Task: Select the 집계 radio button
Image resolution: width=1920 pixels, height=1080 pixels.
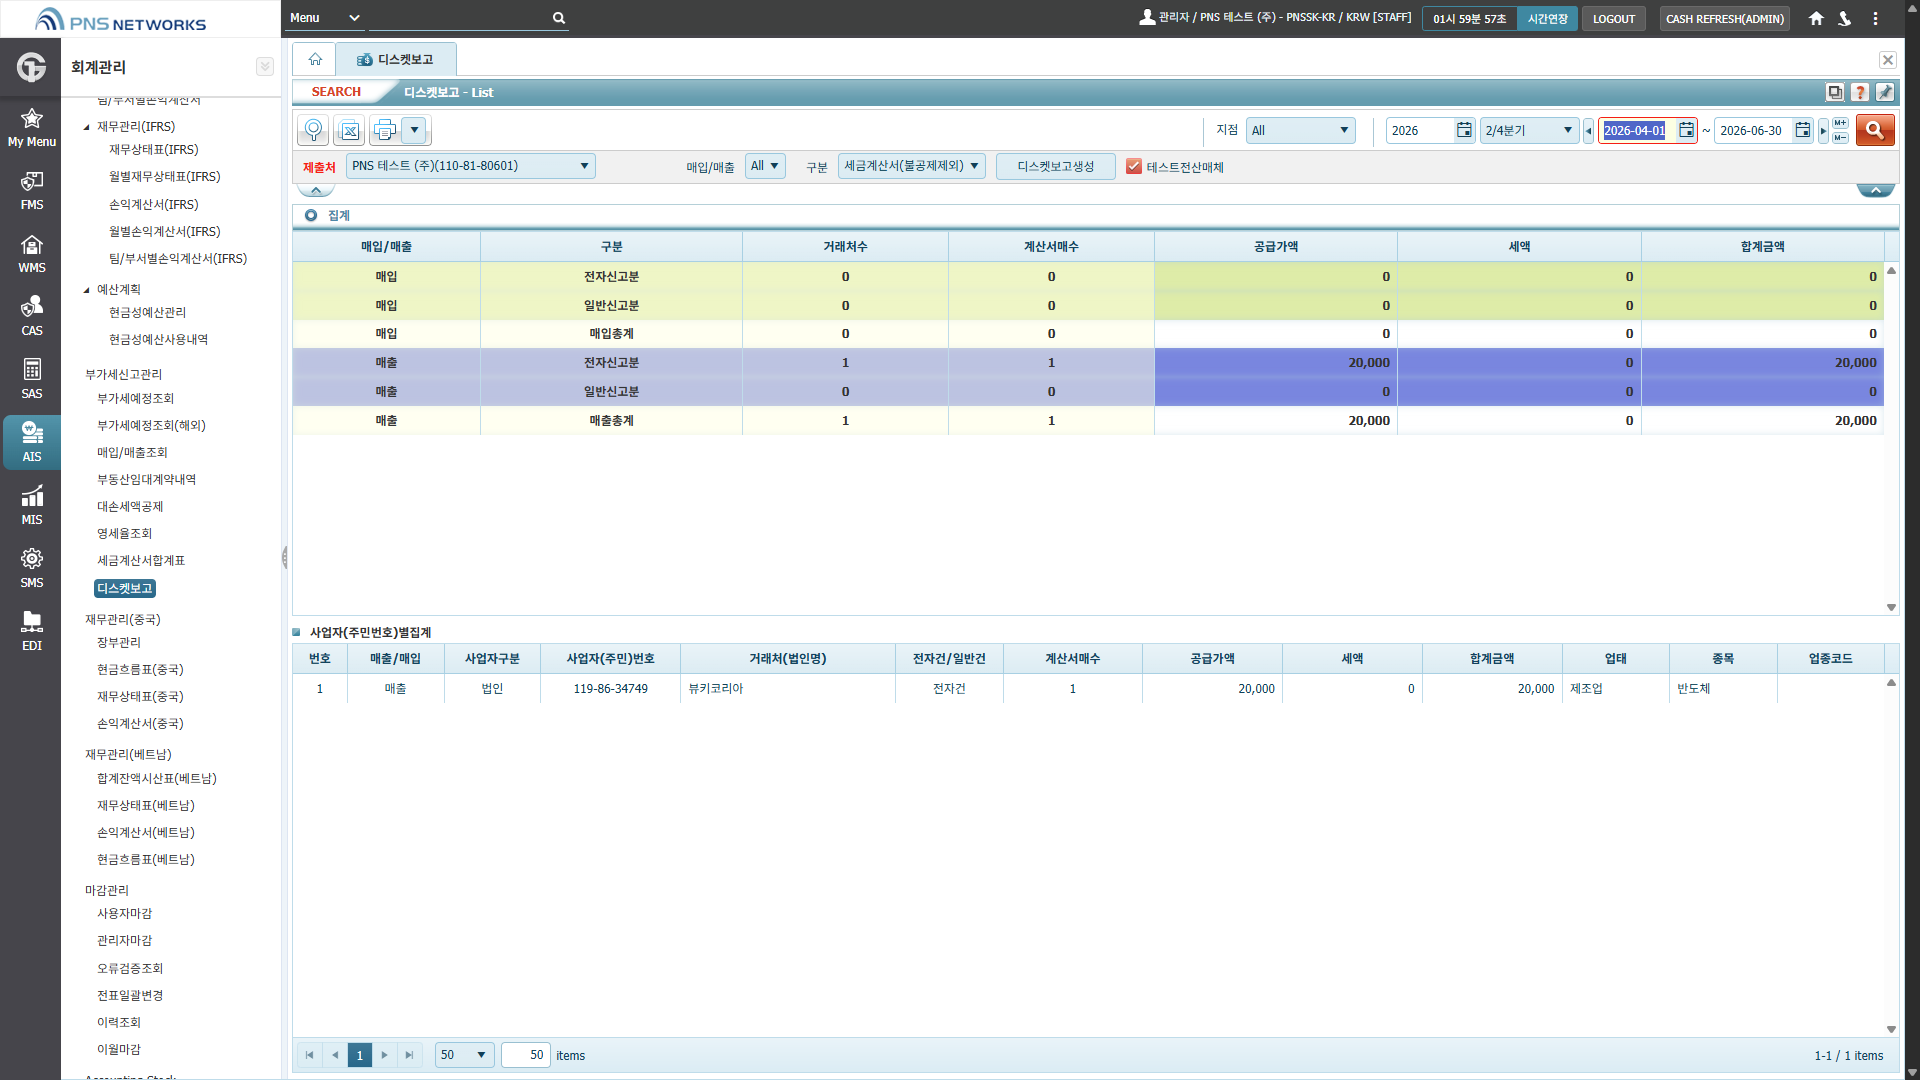Action: coord(311,215)
